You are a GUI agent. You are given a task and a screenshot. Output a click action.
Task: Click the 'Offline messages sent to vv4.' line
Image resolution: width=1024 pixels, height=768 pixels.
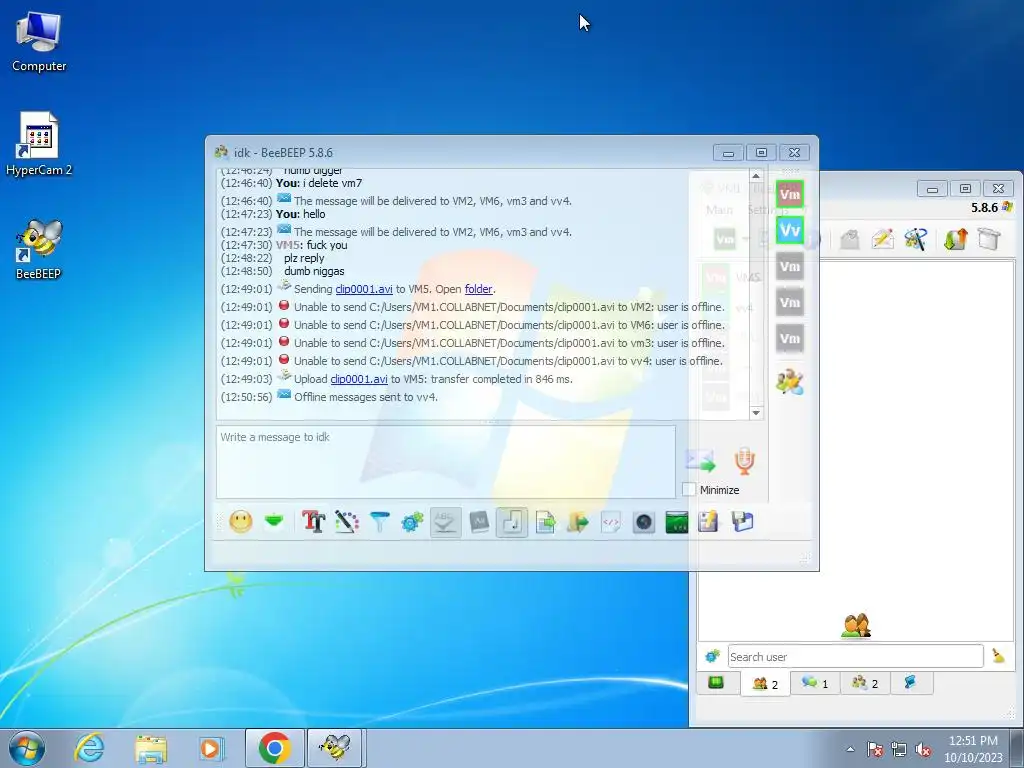366,397
